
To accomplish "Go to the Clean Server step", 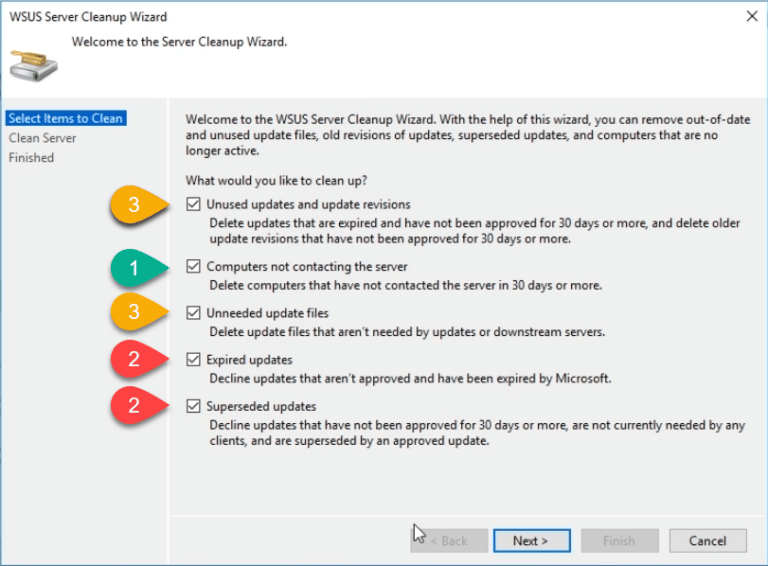I will pos(43,138).
